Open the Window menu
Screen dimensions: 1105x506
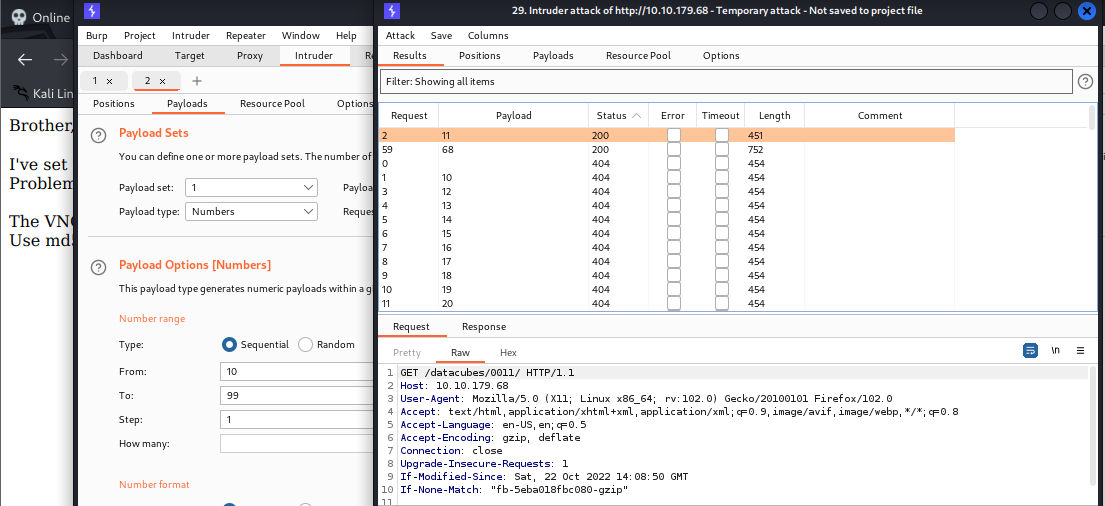(300, 35)
